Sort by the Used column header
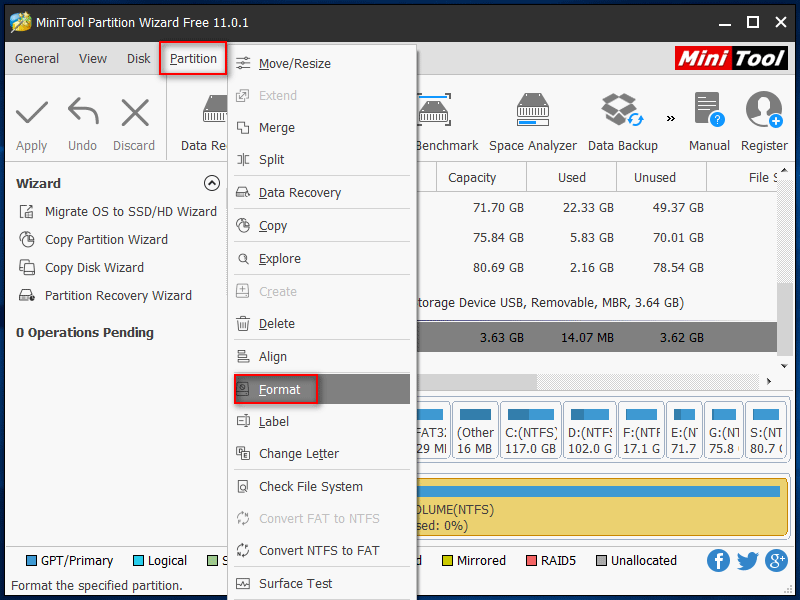This screenshot has height=600, width=800. click(x=571, y=178)
